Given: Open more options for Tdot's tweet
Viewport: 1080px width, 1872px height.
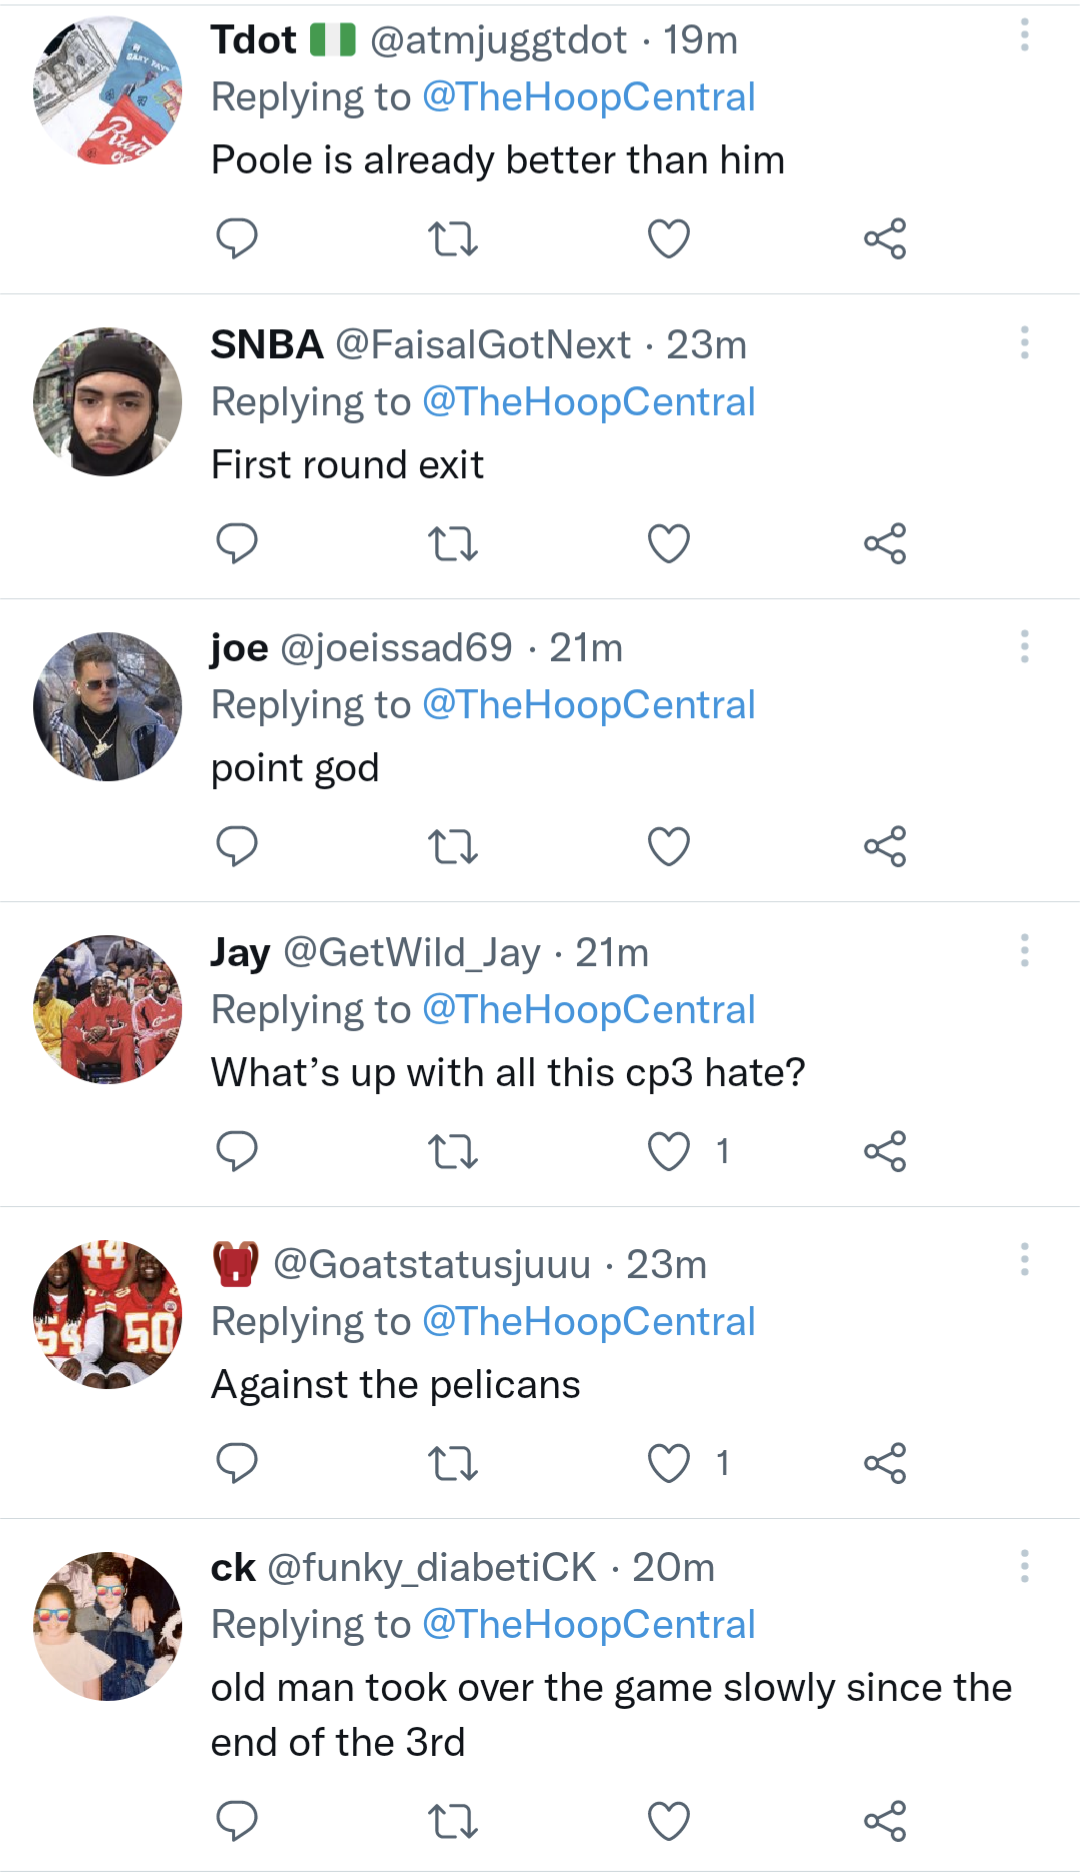Looking at the screenshot, I should tap(1024, 36).
